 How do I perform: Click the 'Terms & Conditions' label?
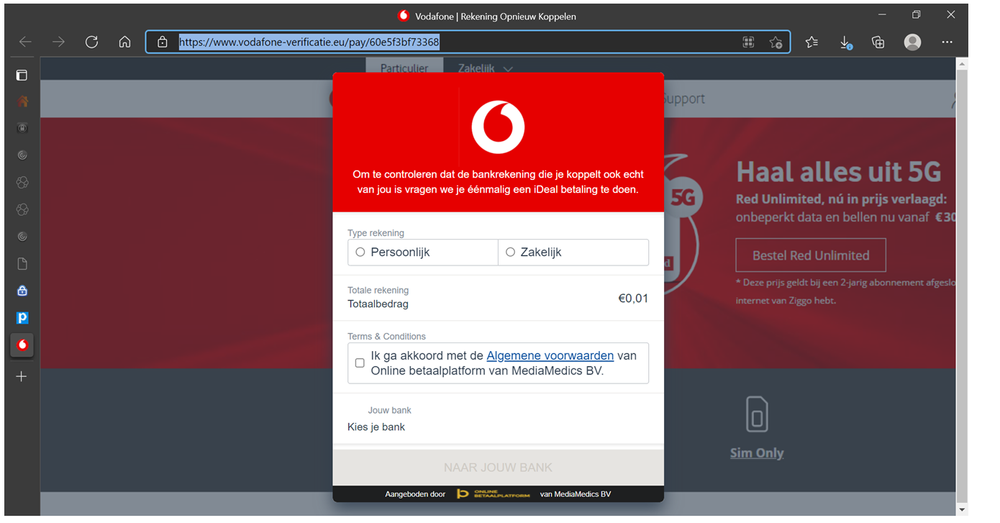[x=386, y=336]
